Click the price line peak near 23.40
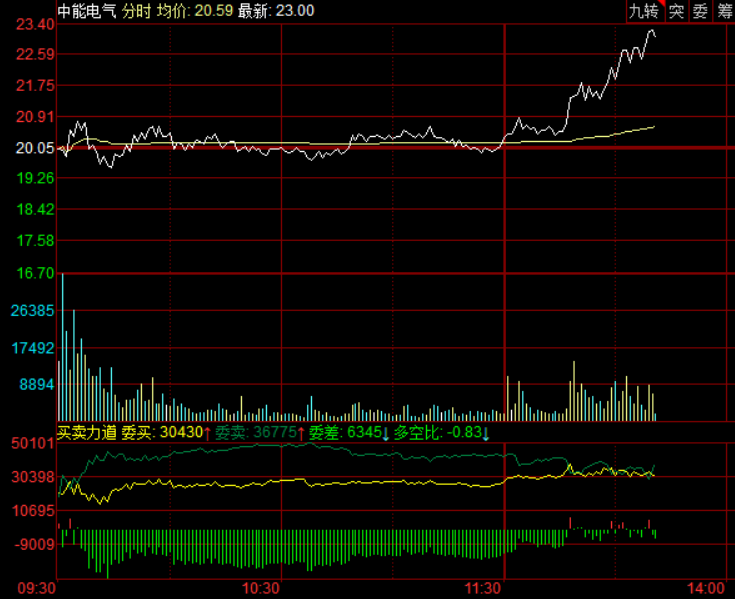 tap(651, 31)
